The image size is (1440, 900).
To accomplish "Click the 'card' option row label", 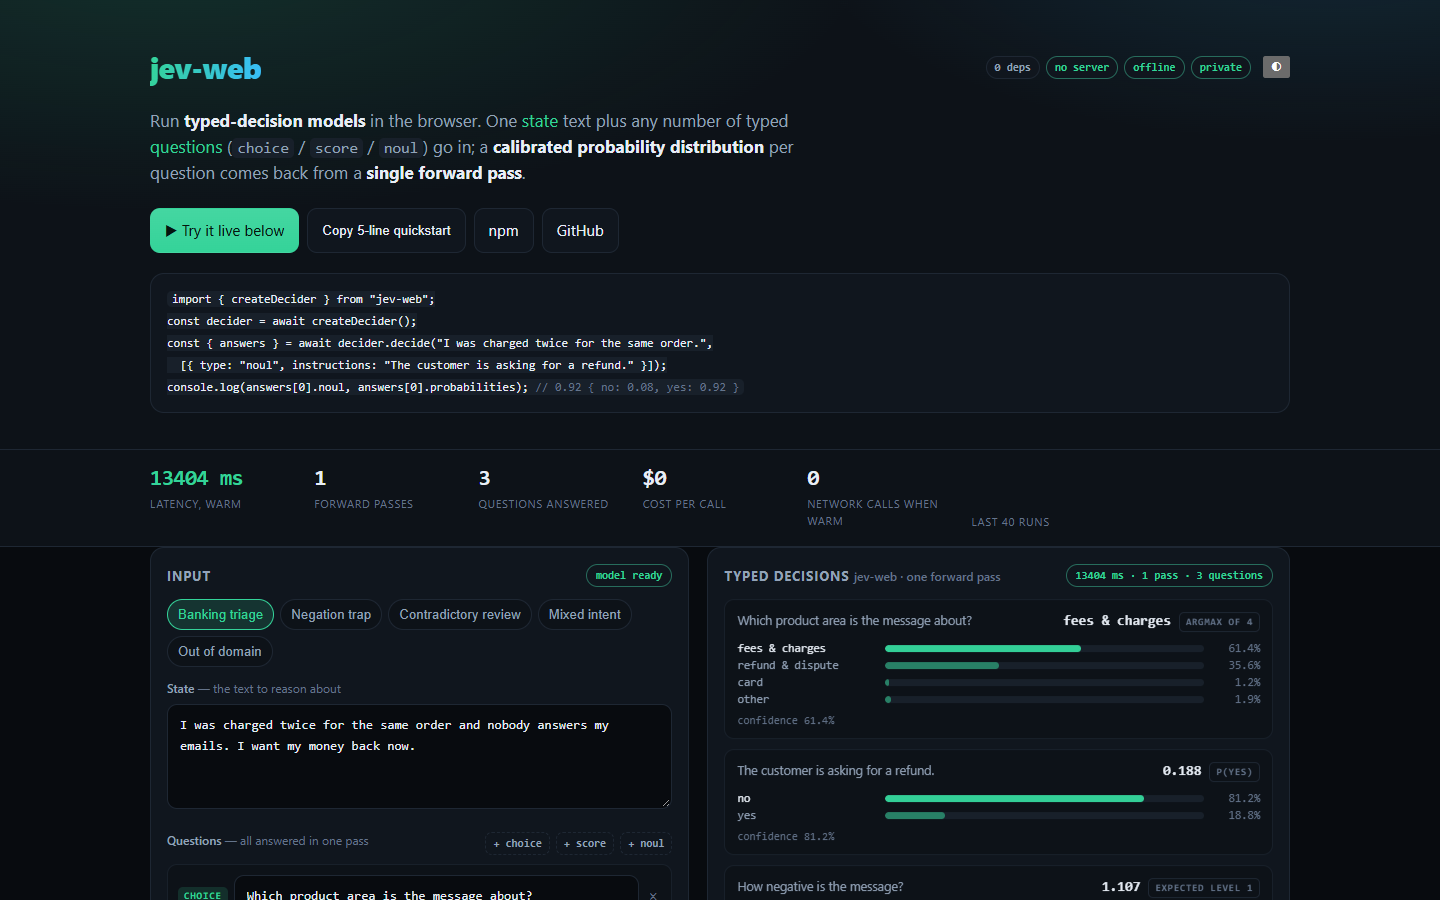I will point(750,683).
